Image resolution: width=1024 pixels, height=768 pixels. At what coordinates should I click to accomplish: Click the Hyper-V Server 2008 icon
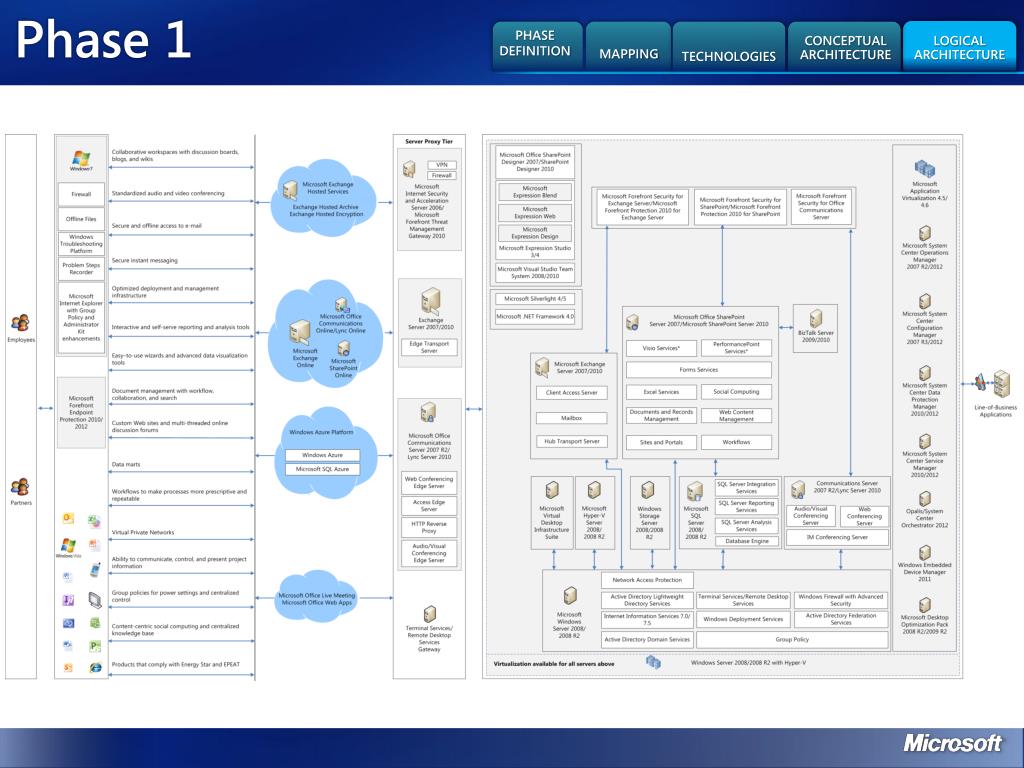pyautogui.click(x=594, y=491)
